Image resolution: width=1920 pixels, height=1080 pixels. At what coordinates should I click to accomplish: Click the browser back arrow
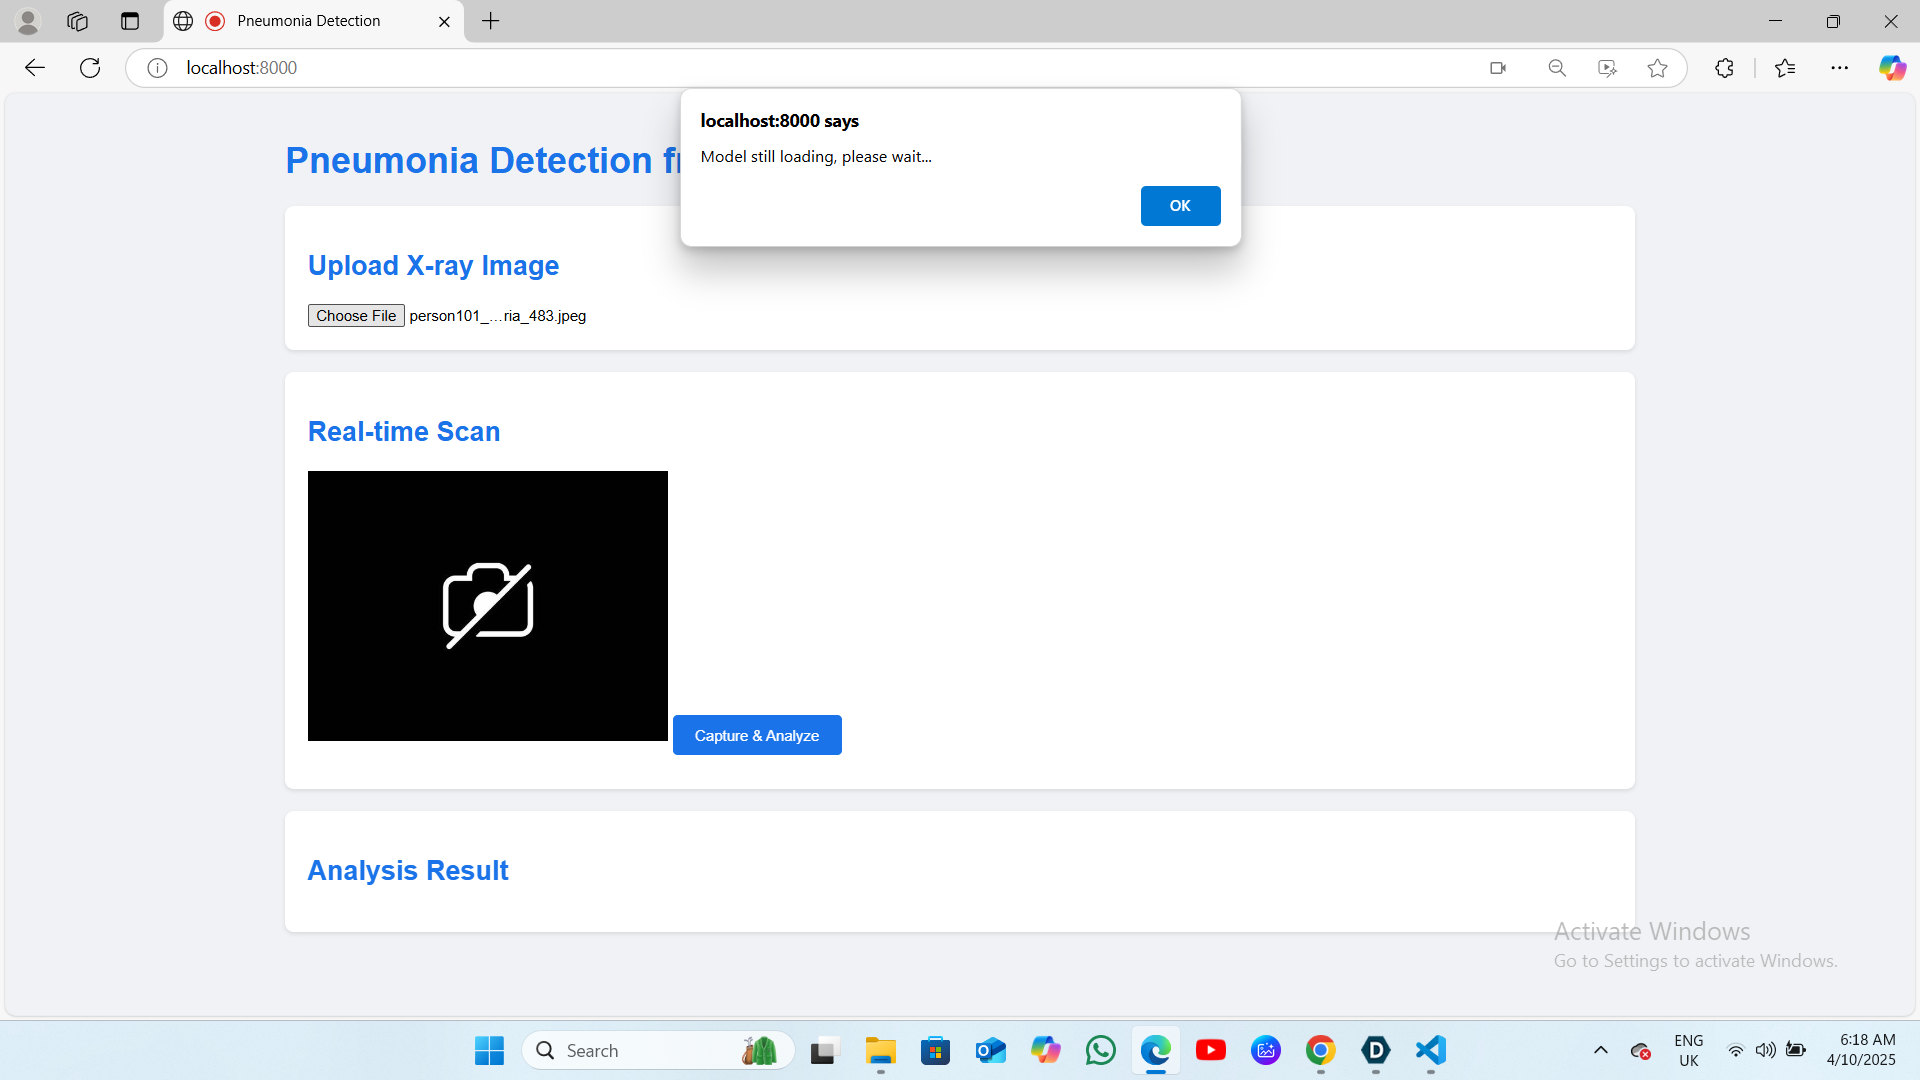point(35,68)
